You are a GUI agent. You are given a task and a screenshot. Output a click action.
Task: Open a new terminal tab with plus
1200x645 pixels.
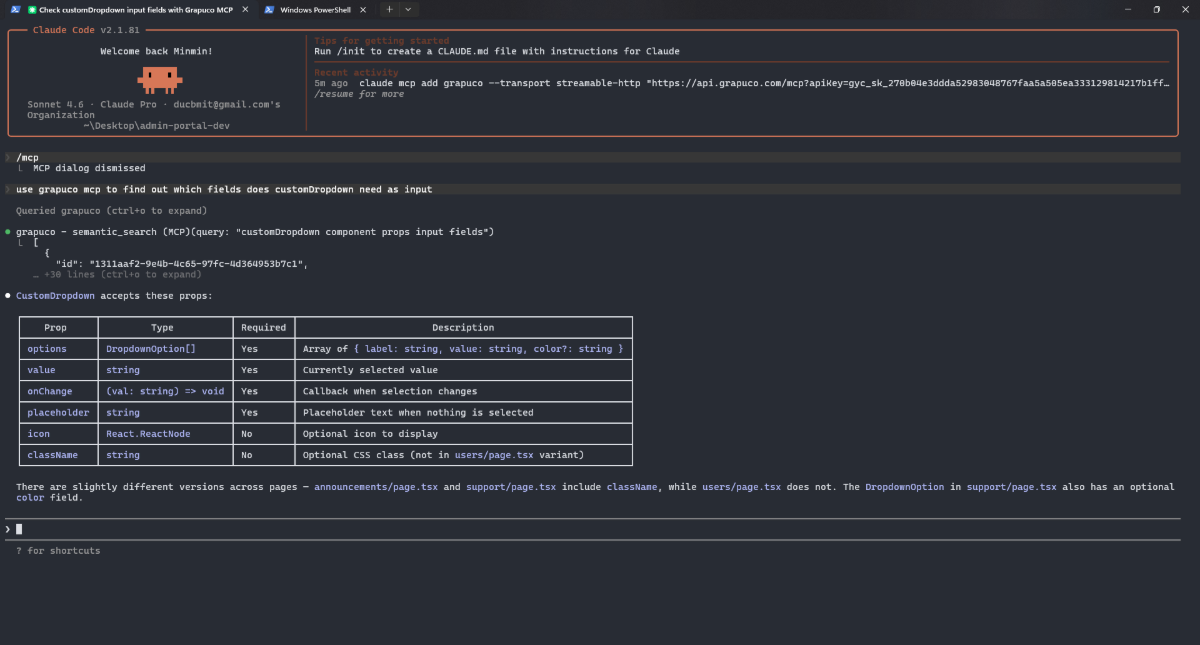[x=389, y=9]
